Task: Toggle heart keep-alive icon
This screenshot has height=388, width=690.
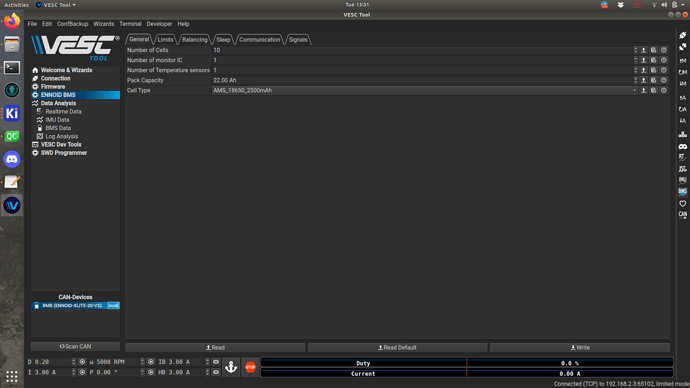Action: point(683,203)
